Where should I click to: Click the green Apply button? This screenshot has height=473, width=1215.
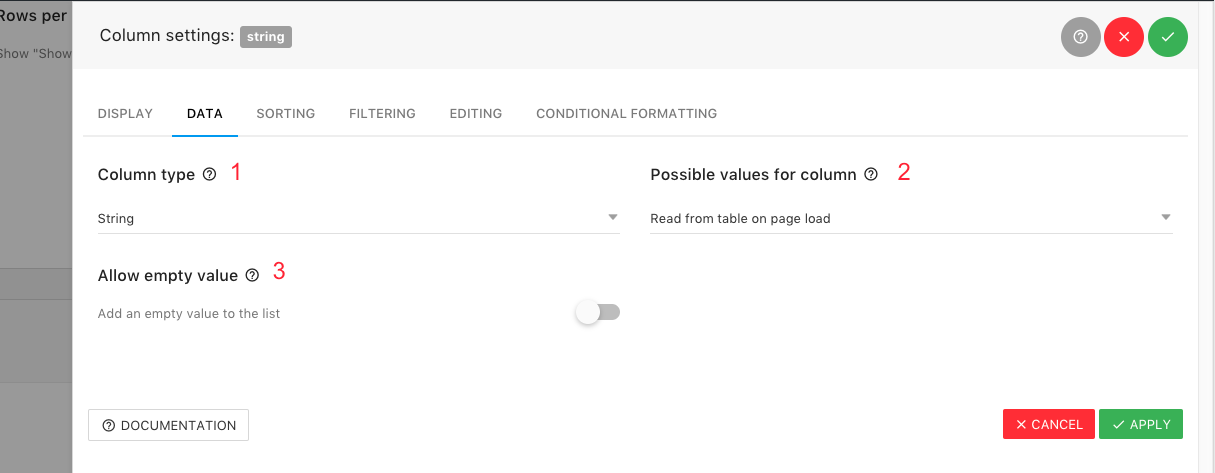pos(1141,424)
